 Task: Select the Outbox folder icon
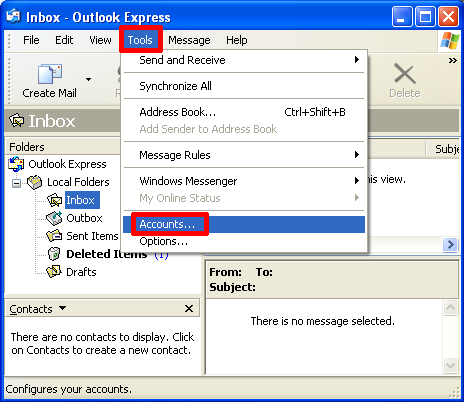tap(54, 218)
